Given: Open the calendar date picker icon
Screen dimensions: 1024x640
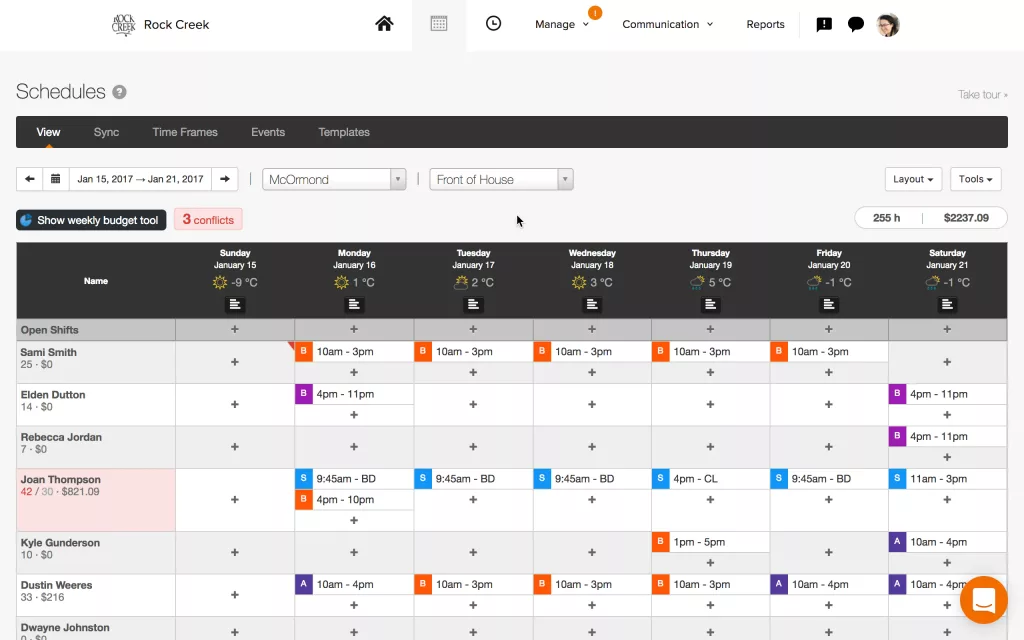Looking at the screenshot, I should [x=56, y=179].
